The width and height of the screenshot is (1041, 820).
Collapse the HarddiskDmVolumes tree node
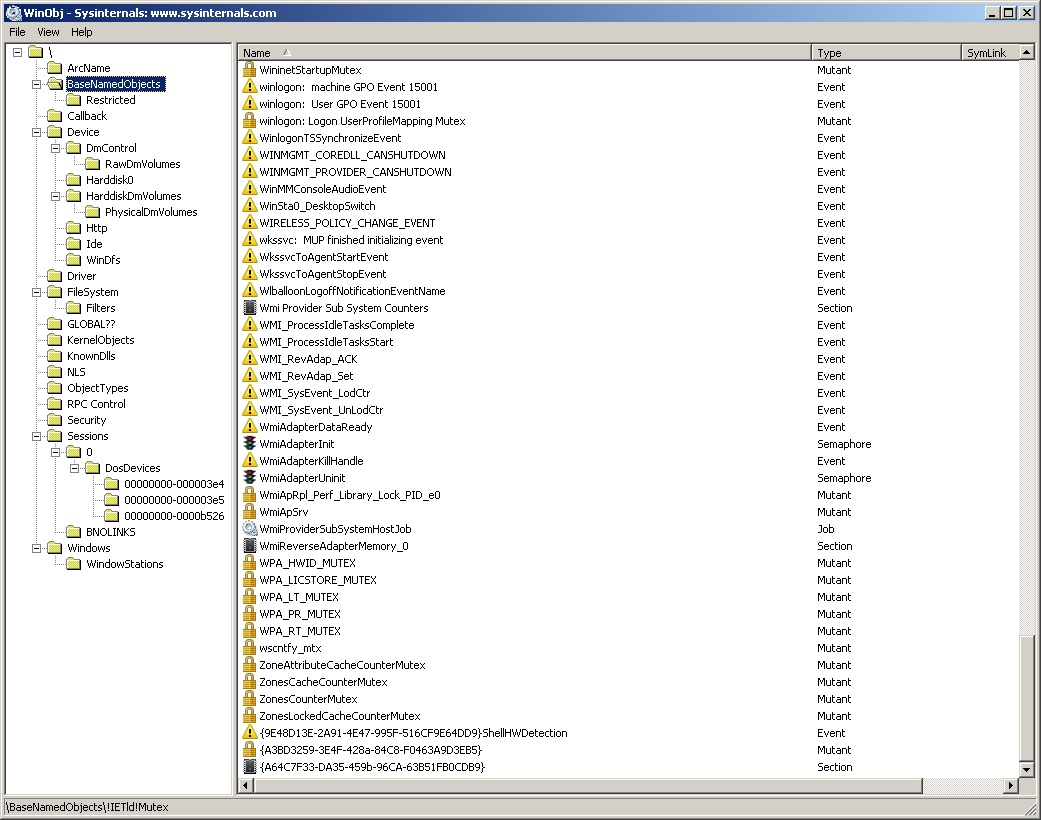click(x=56, y=196)
